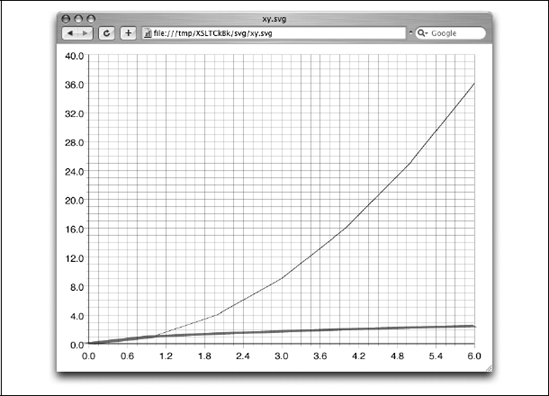Viewport: 549px width, 396px height.
Task: Click the x-axis label "5.4"
Action: 436,356
